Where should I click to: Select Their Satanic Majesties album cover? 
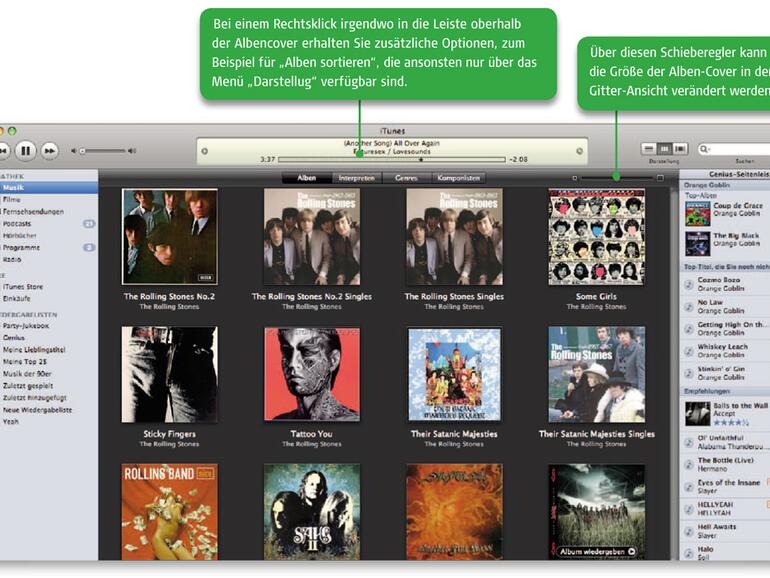click(454, 375)
